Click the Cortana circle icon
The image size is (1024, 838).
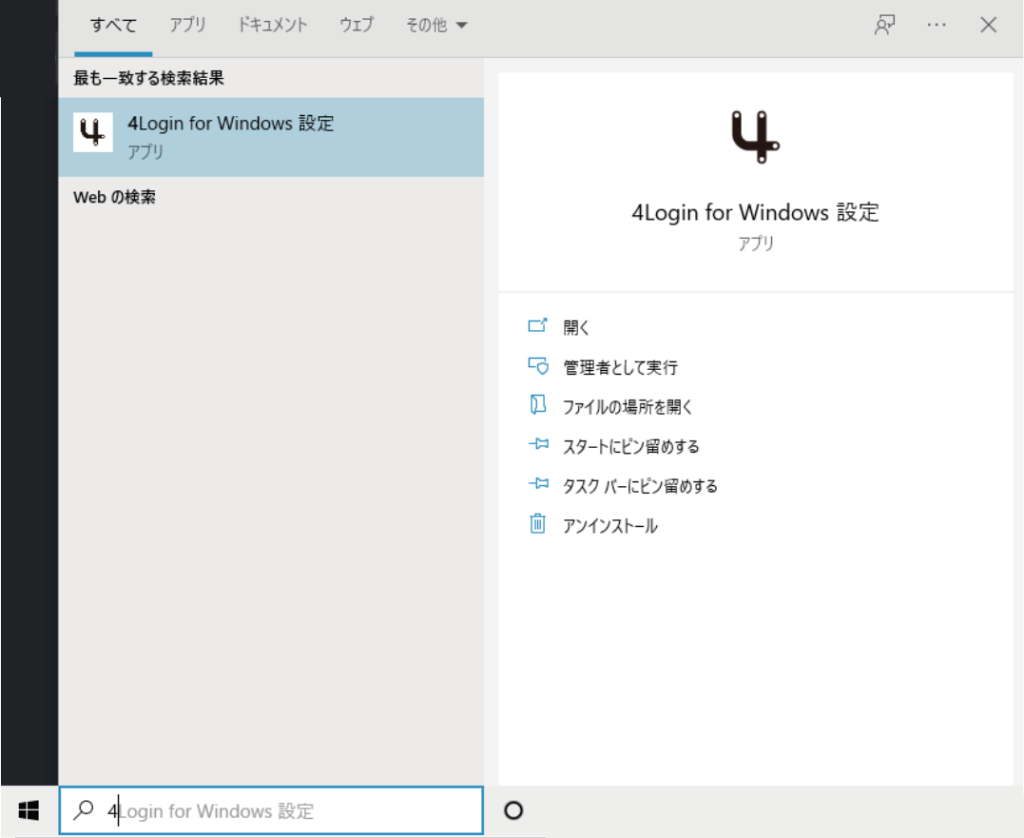click(x=514, y=811)
